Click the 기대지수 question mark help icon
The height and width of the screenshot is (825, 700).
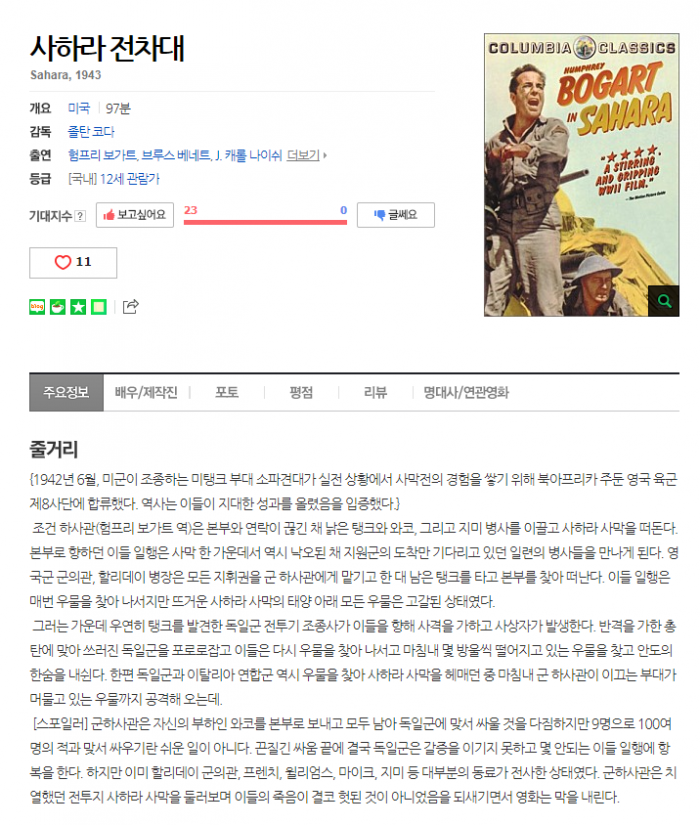click(80, 216)
